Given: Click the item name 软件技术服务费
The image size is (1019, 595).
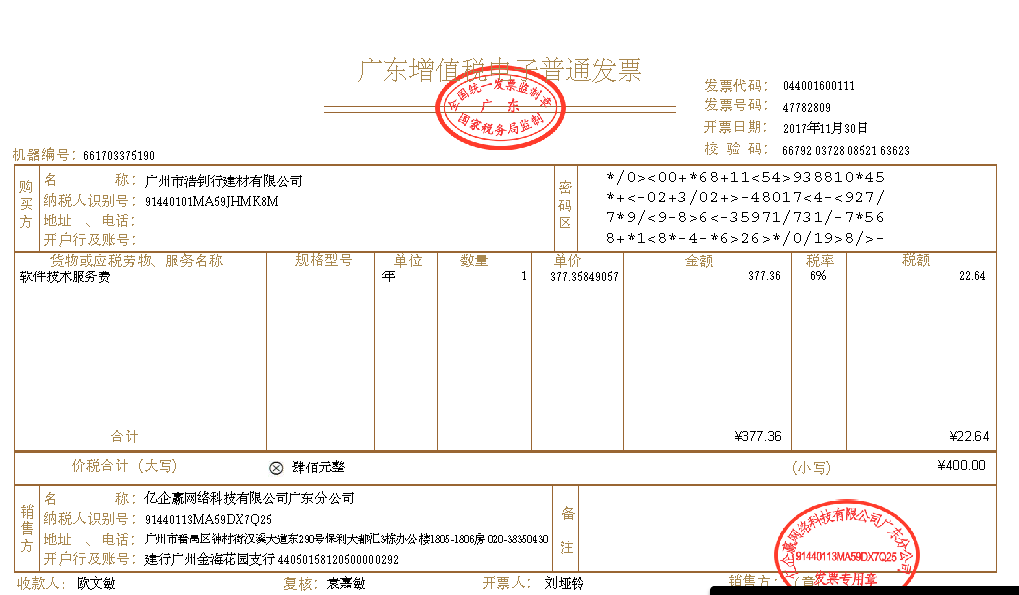Looking at the screenshot, I should click(65, 277).
